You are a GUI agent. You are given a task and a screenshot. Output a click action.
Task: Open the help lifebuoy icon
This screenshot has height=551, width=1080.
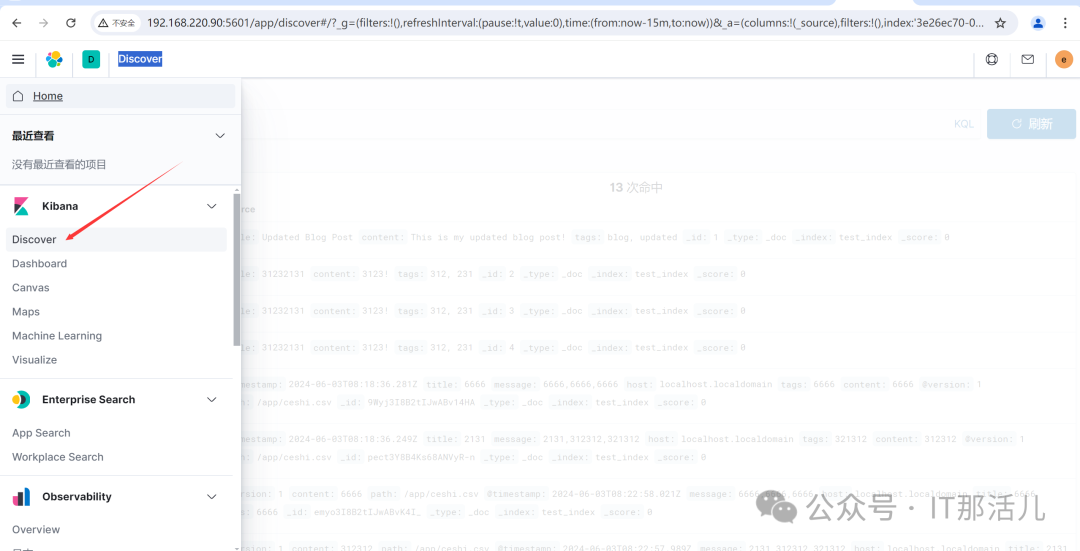coord(992,59)
